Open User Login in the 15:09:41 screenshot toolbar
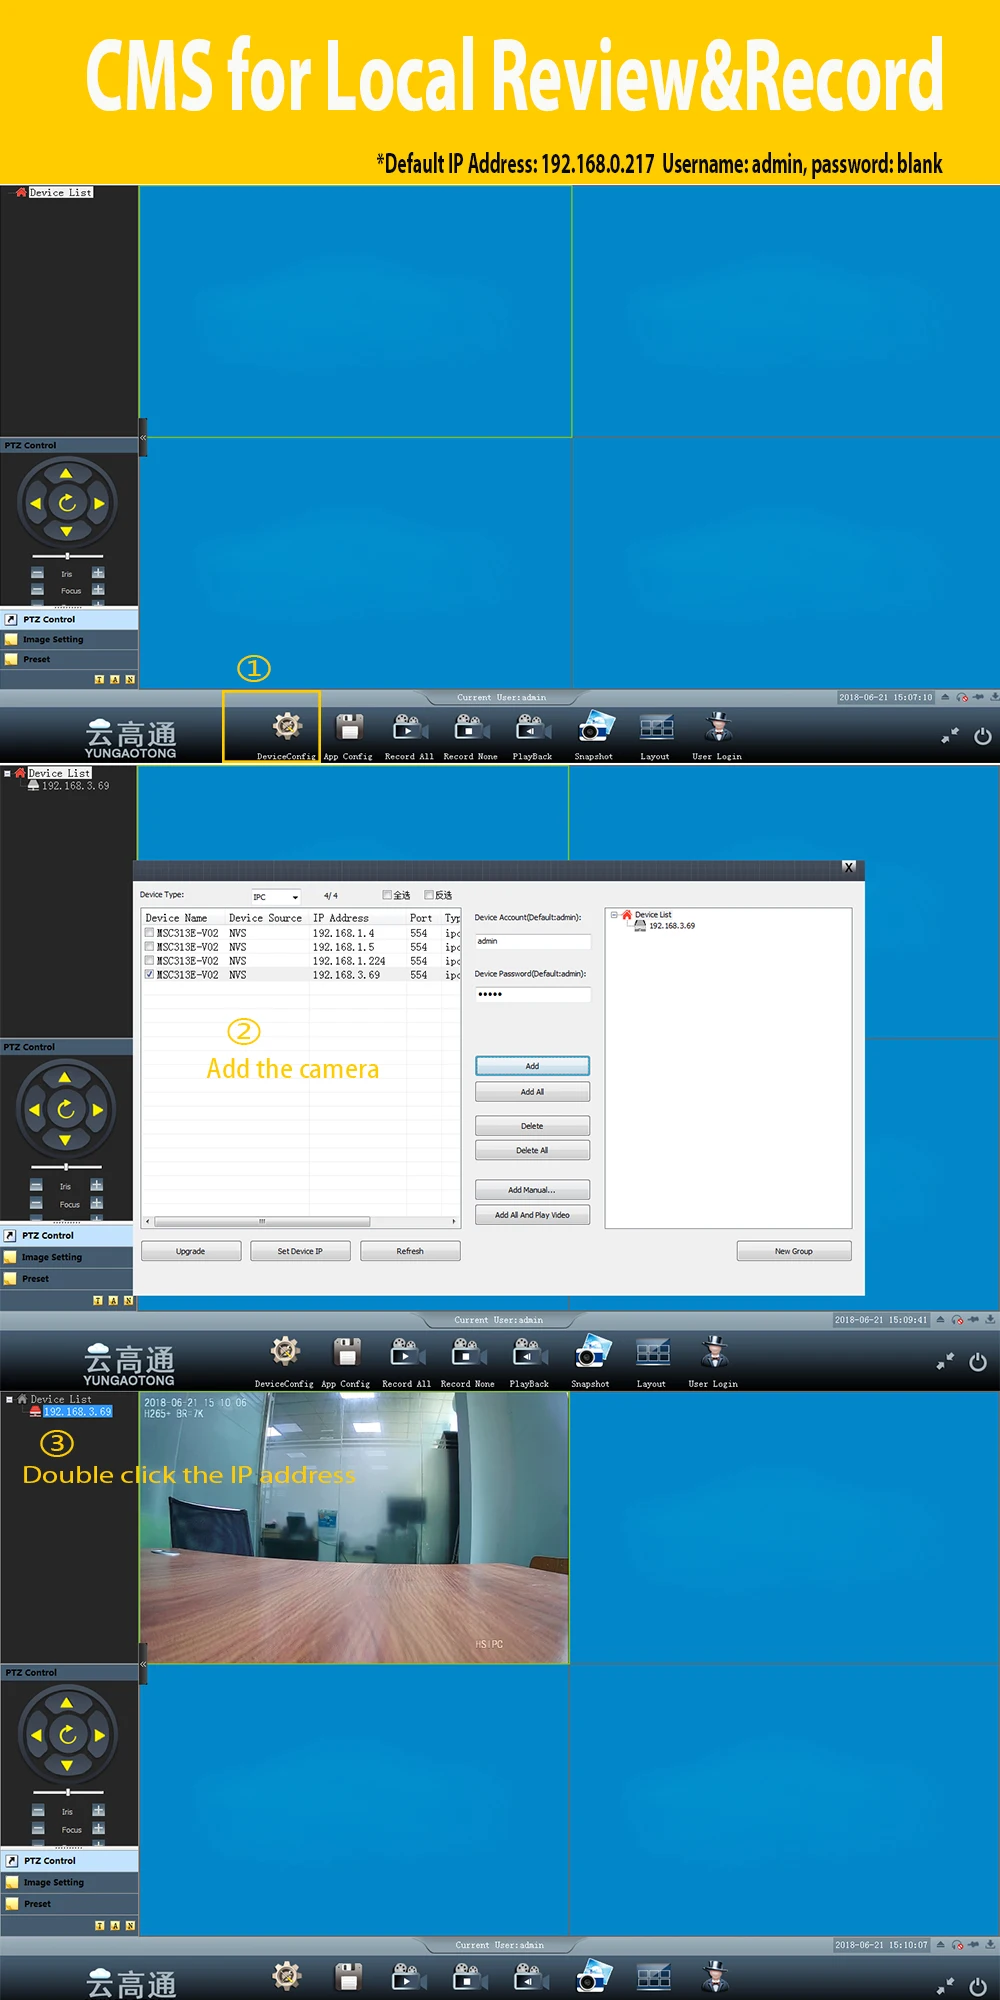This screenshot has height=2000, width=1000. pyautogui.click(x=713, y=1362)
